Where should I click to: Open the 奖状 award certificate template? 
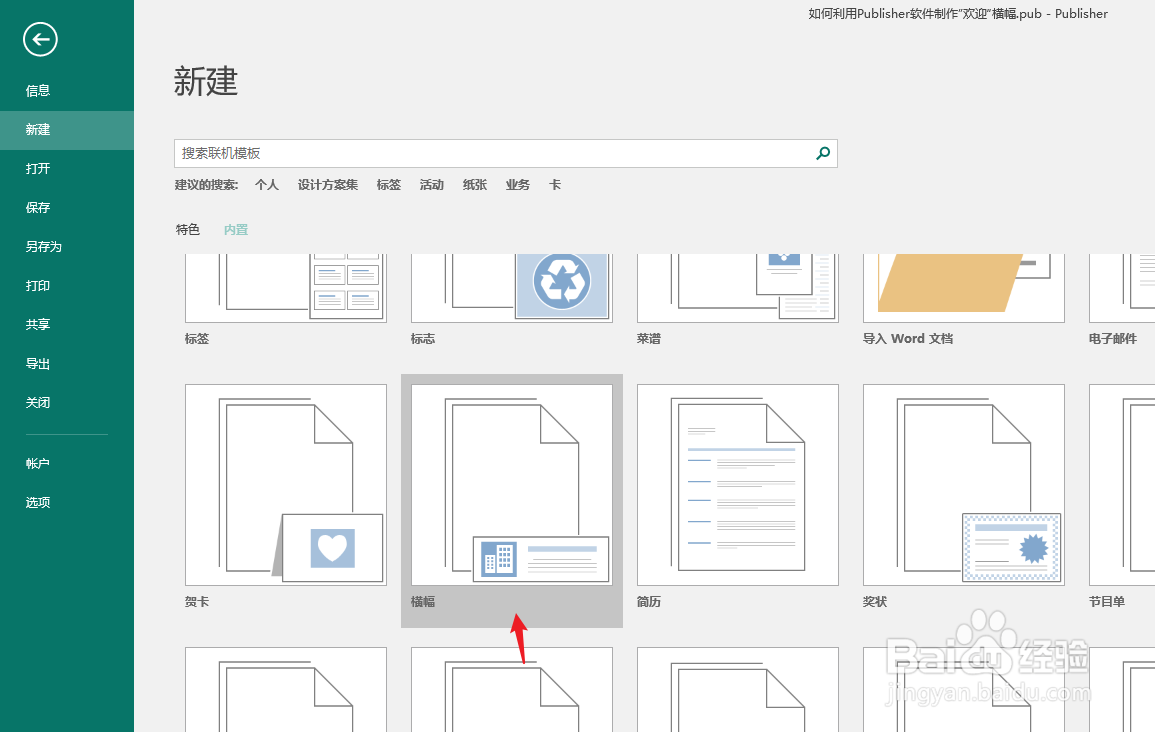[963, 485]
